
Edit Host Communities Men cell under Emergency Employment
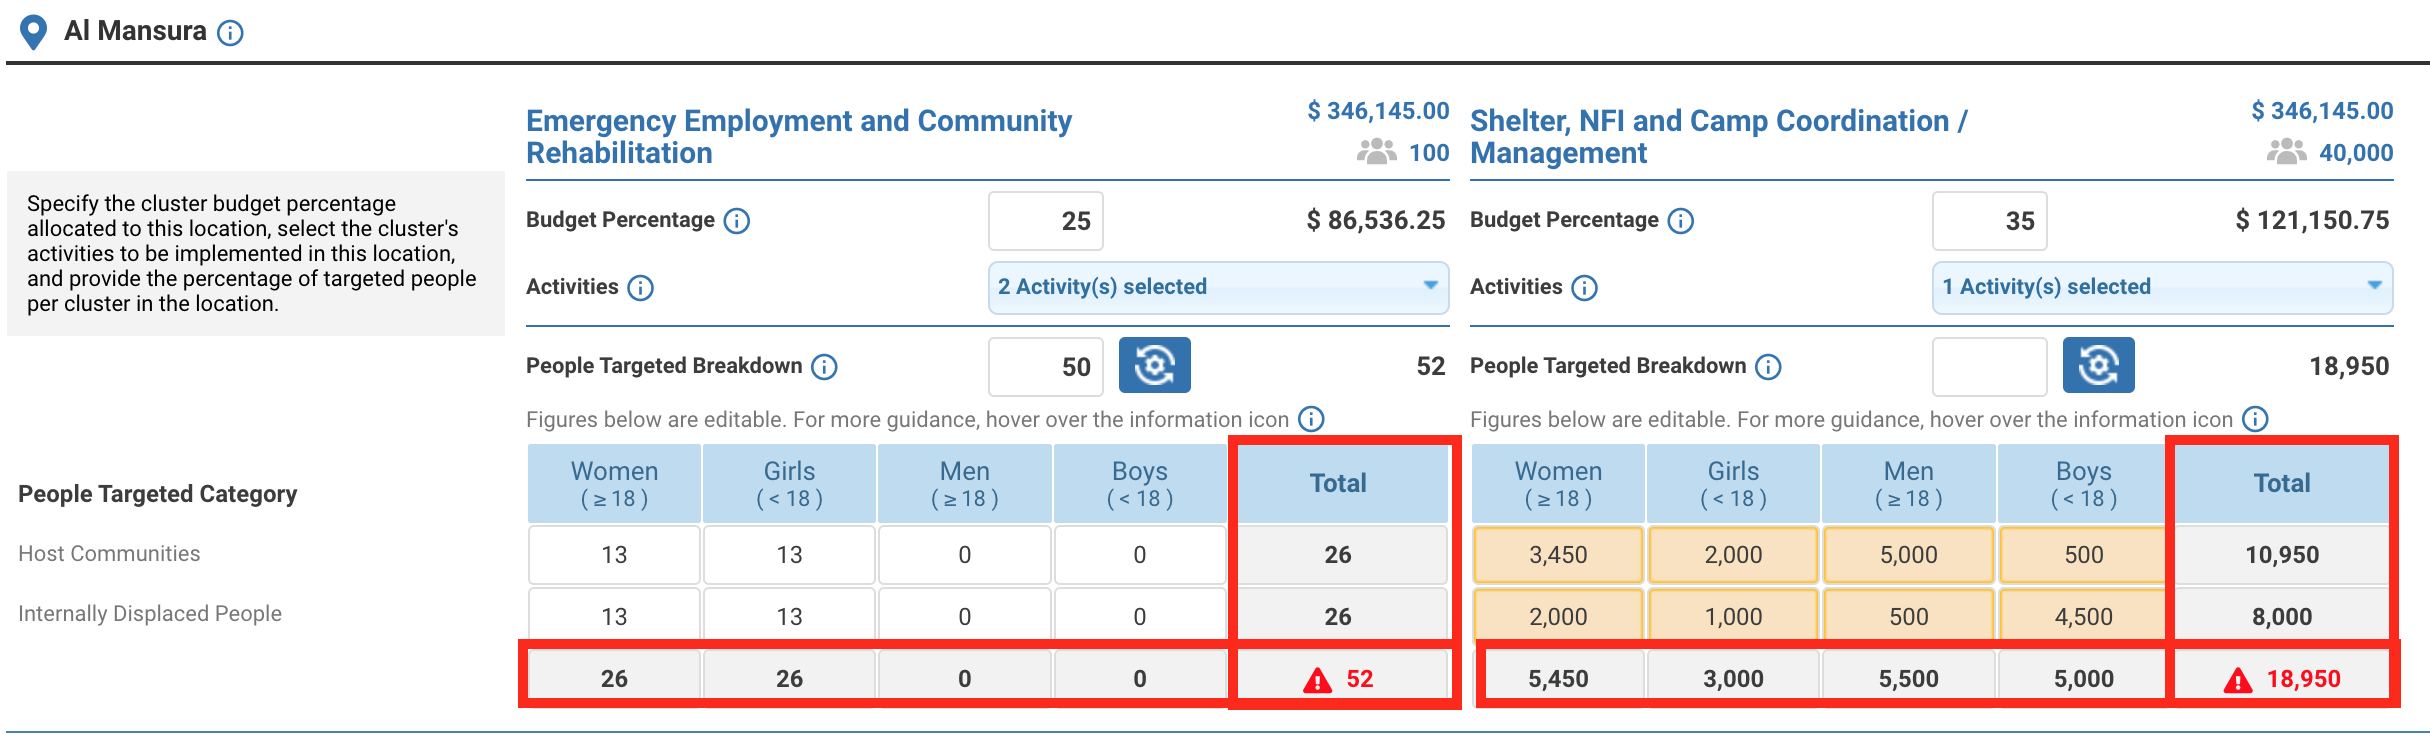[x=965, y=555]
